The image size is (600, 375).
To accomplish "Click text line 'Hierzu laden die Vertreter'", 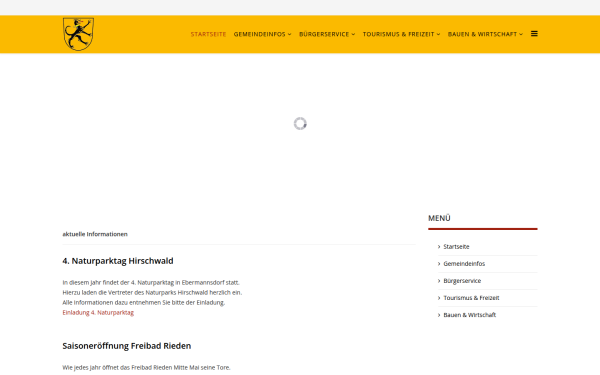I will coord(152,293).
